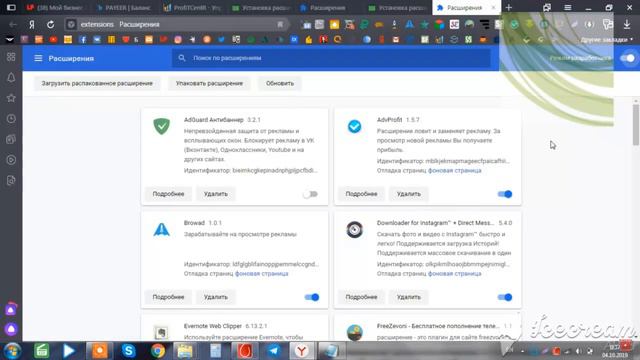Screen dimensions: 640x360
Task: Expand the bookmarks bar arrow at left
Action: 9,40
